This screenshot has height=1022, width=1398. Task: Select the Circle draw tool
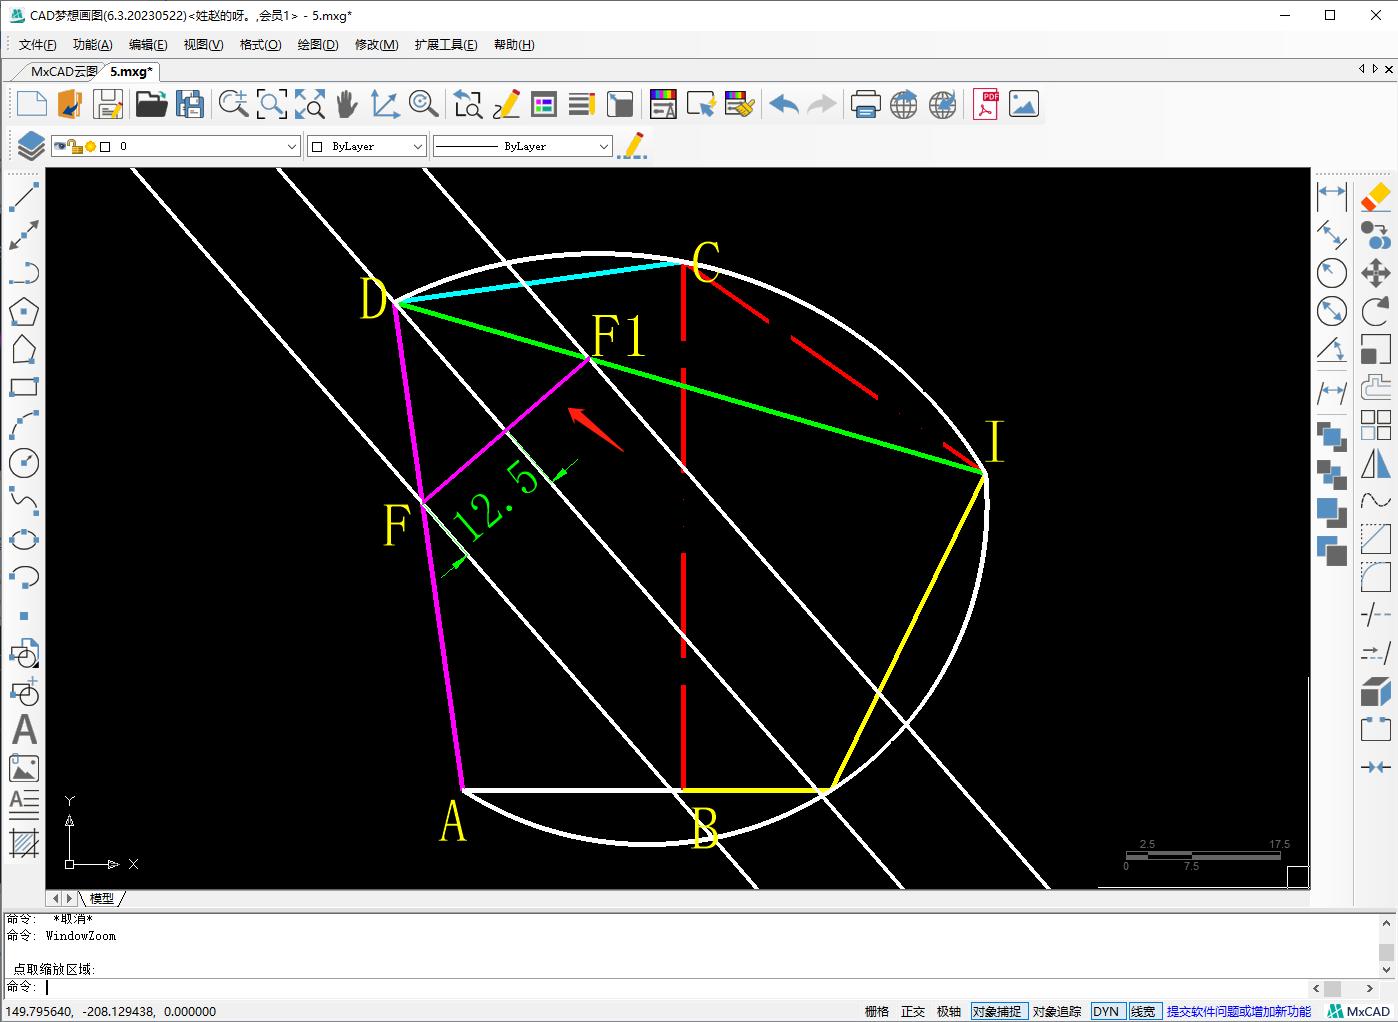24,463
